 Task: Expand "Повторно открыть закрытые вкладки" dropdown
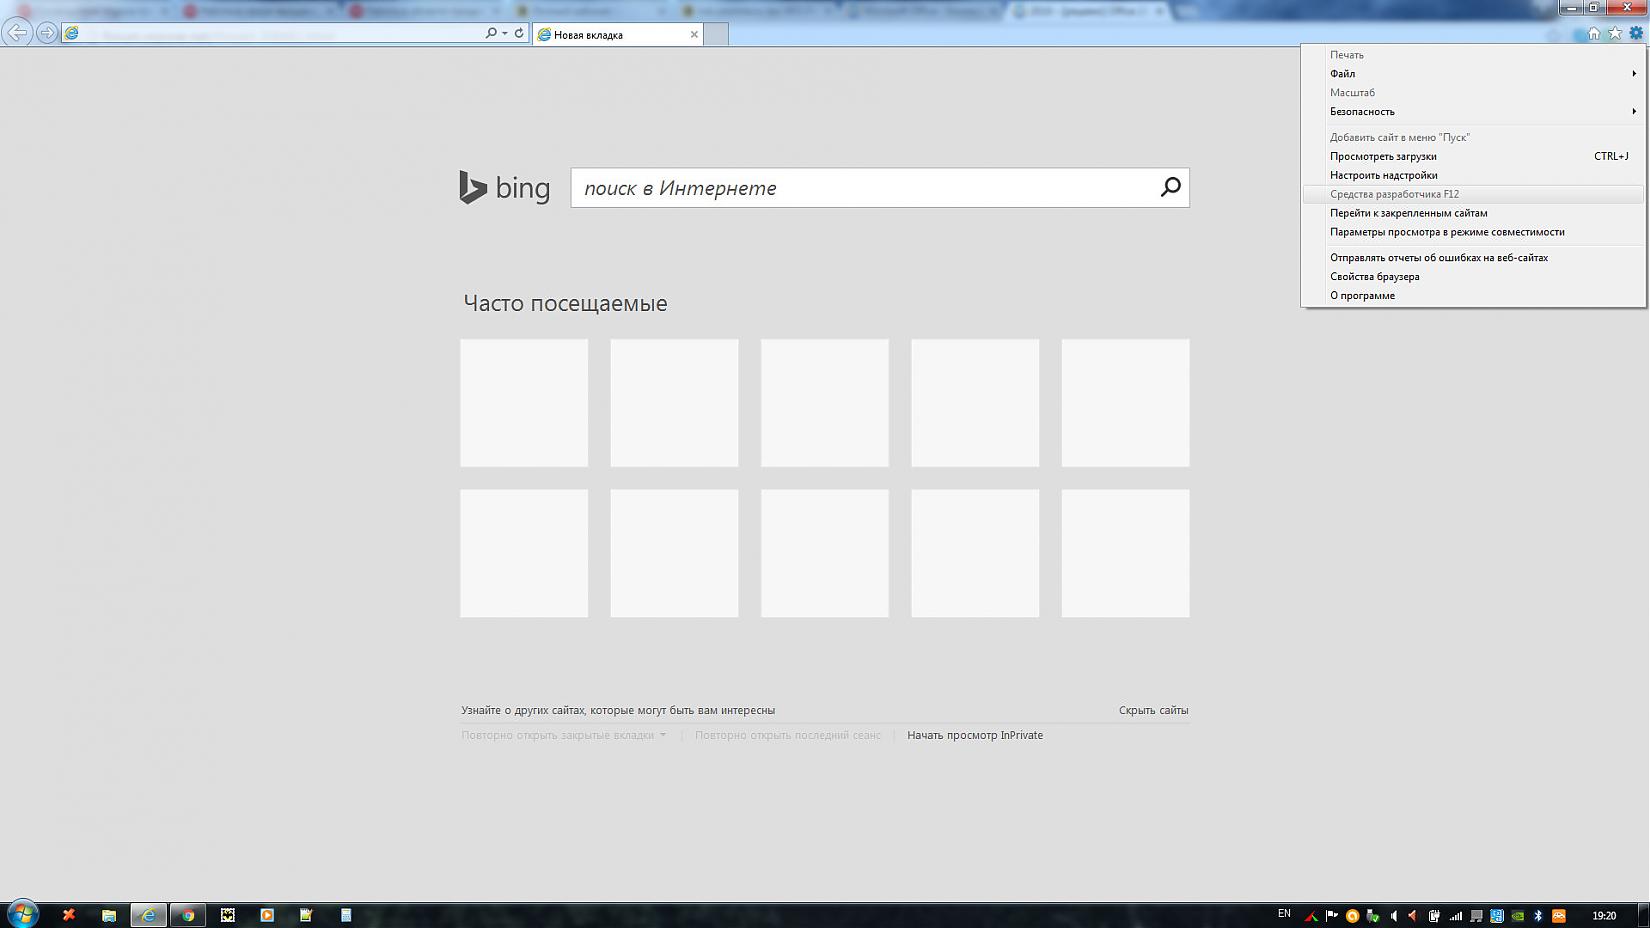click(563, 735)
